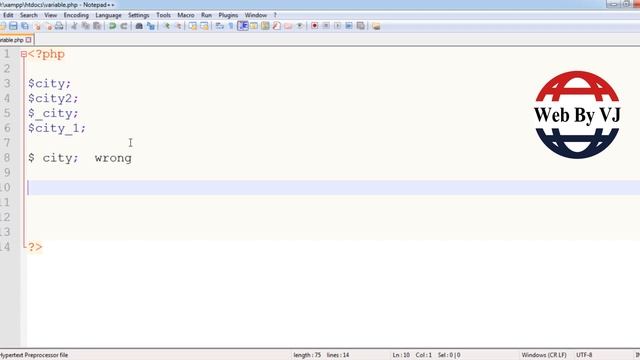Click the Close All documents toolbar icon
Viewport: 640px width, 360px height.
[49, 26]
